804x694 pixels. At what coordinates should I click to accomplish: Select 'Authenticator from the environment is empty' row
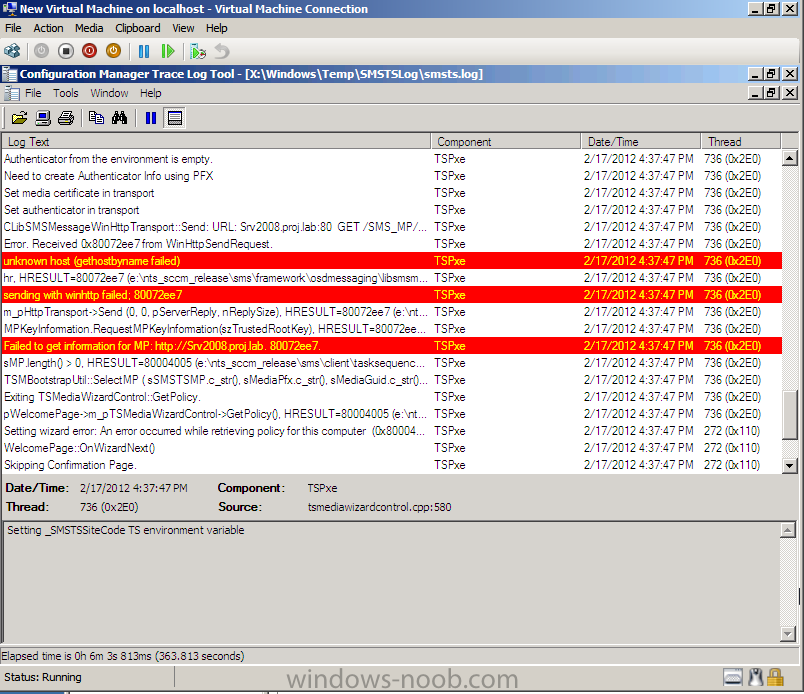point(392,159)
